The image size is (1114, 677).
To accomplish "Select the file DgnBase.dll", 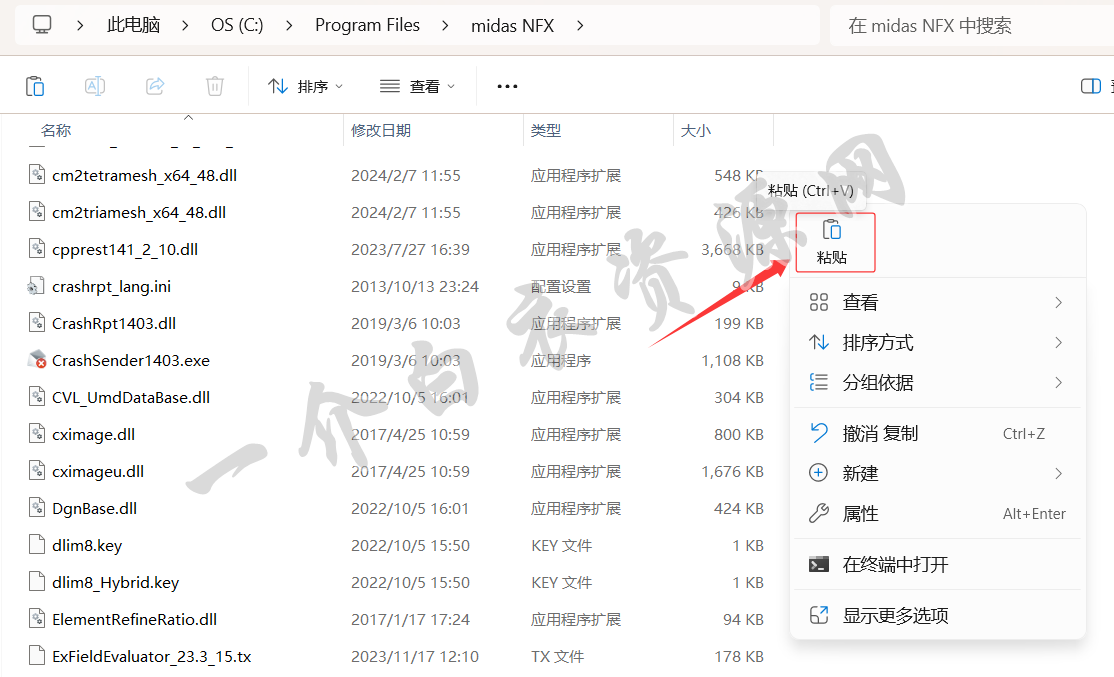I will coord(94,508).
